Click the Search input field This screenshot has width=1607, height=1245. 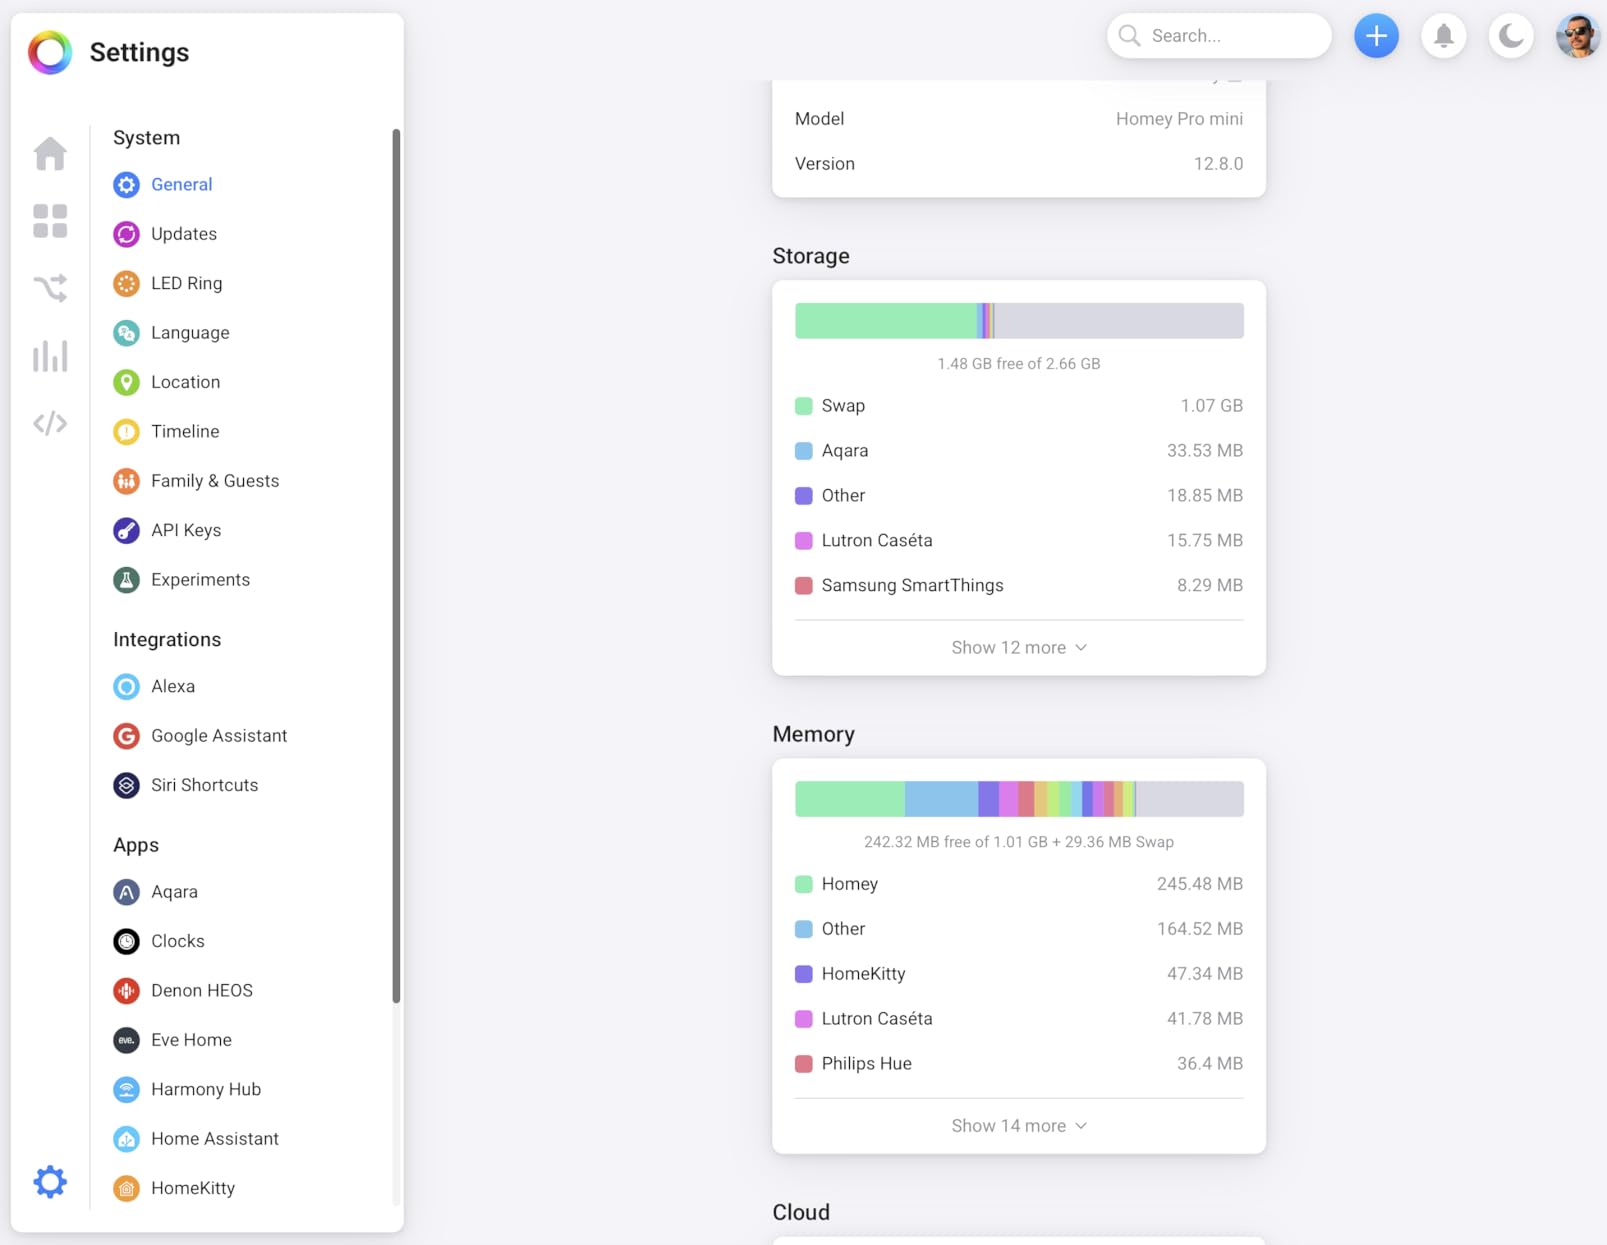(1219, 36)
